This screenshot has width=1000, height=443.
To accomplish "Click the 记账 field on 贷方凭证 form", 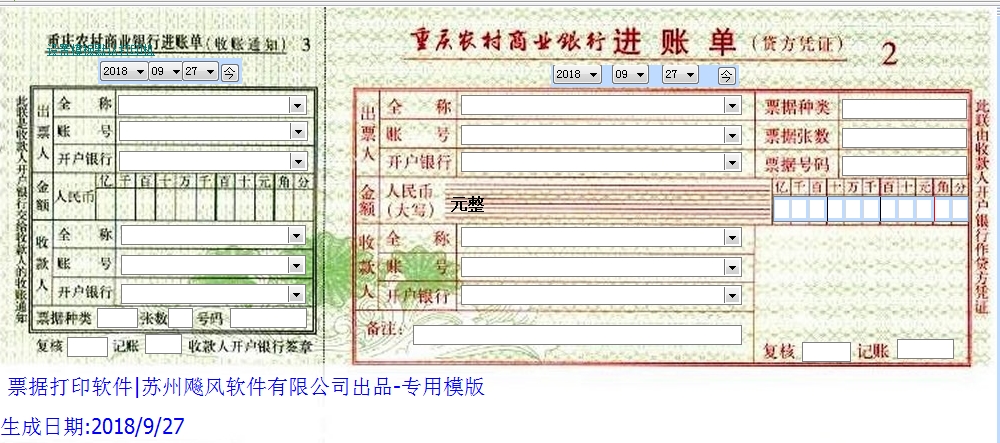I will pos(925,349).
